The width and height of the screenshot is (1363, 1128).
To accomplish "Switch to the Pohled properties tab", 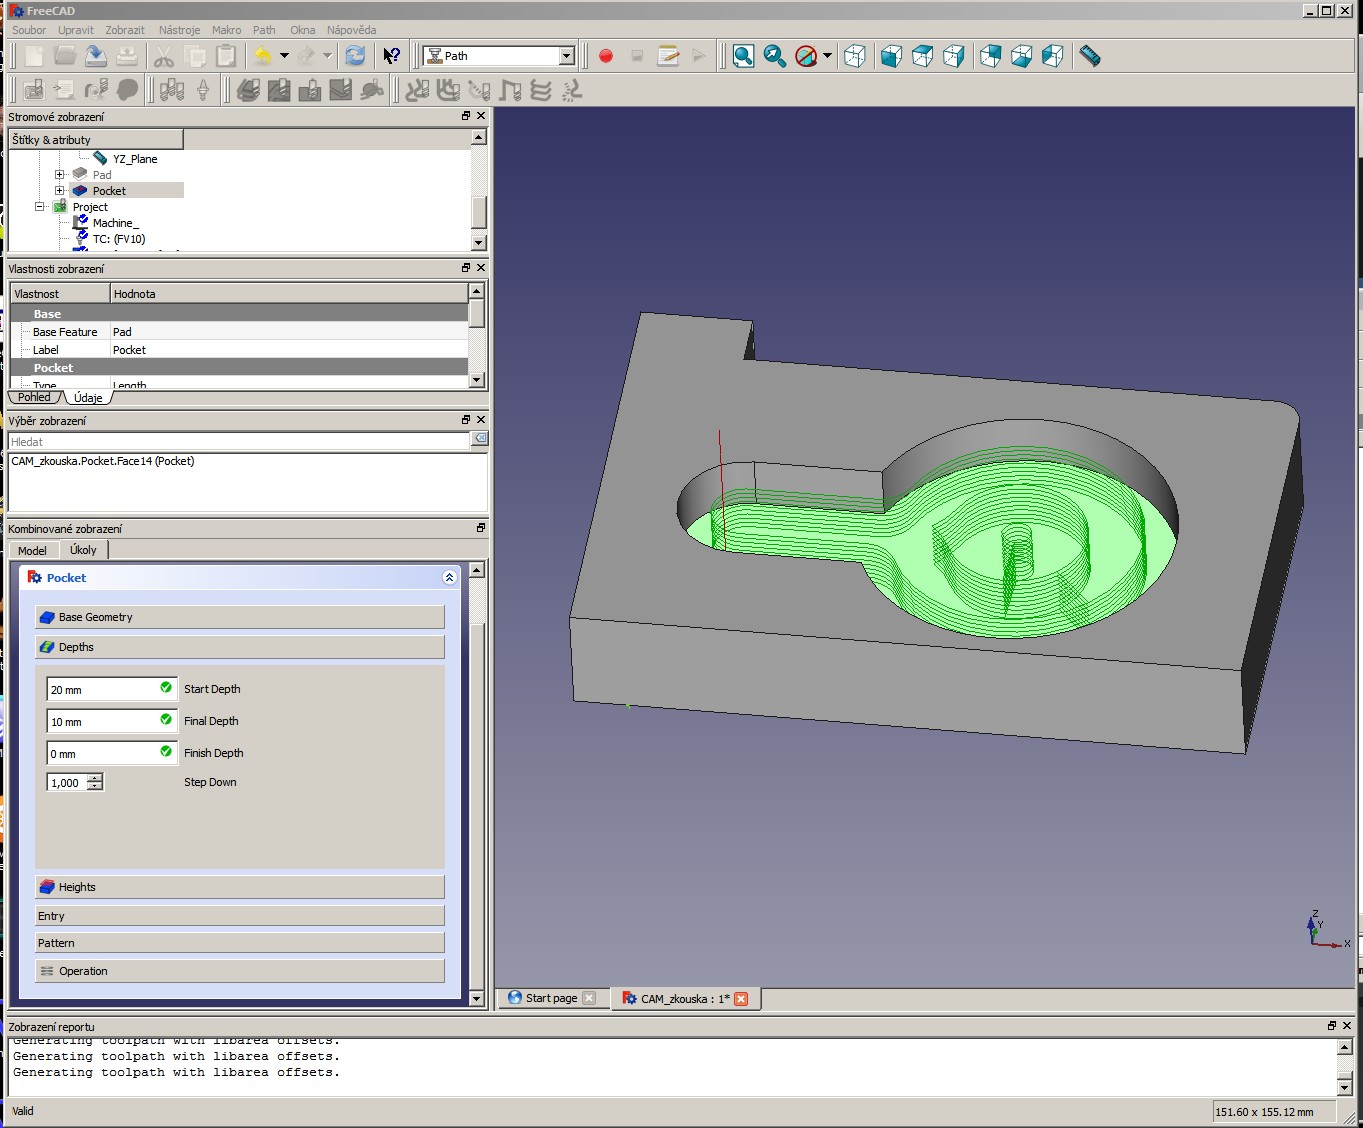I will click(34, 398).
